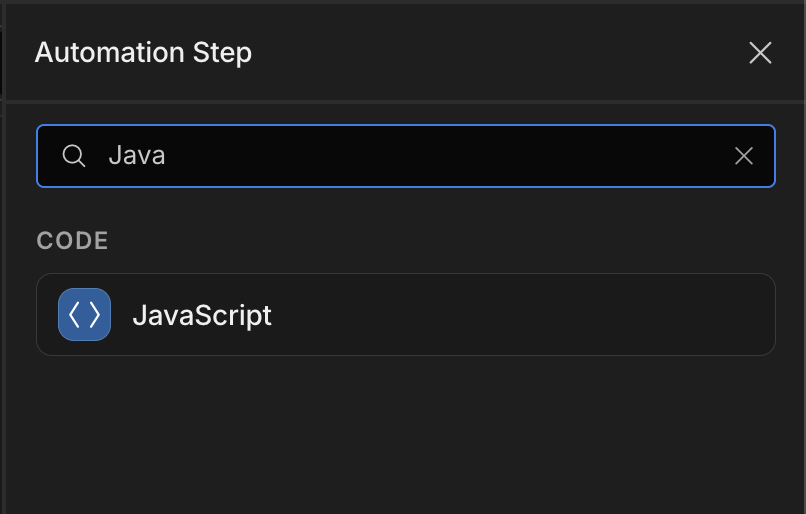Reset search with the X inside field
806x514 pixels.
coord(744,156)
